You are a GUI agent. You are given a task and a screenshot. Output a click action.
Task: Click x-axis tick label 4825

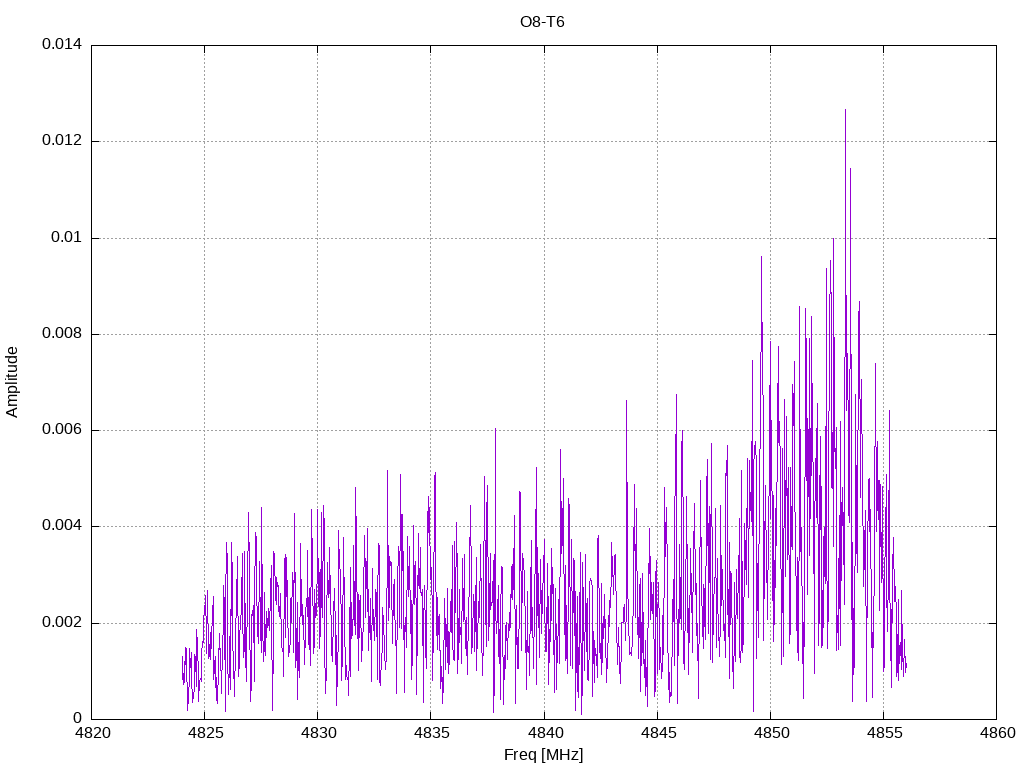tap(205, 733)
